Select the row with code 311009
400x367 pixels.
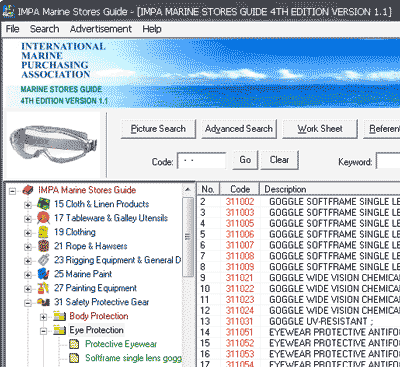click(299, 267)
